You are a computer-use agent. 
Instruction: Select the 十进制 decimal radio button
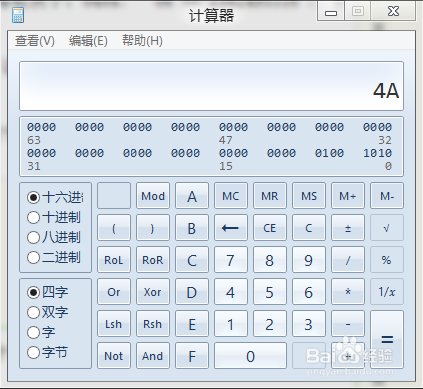pyautogui.click(x=33, y=218)
